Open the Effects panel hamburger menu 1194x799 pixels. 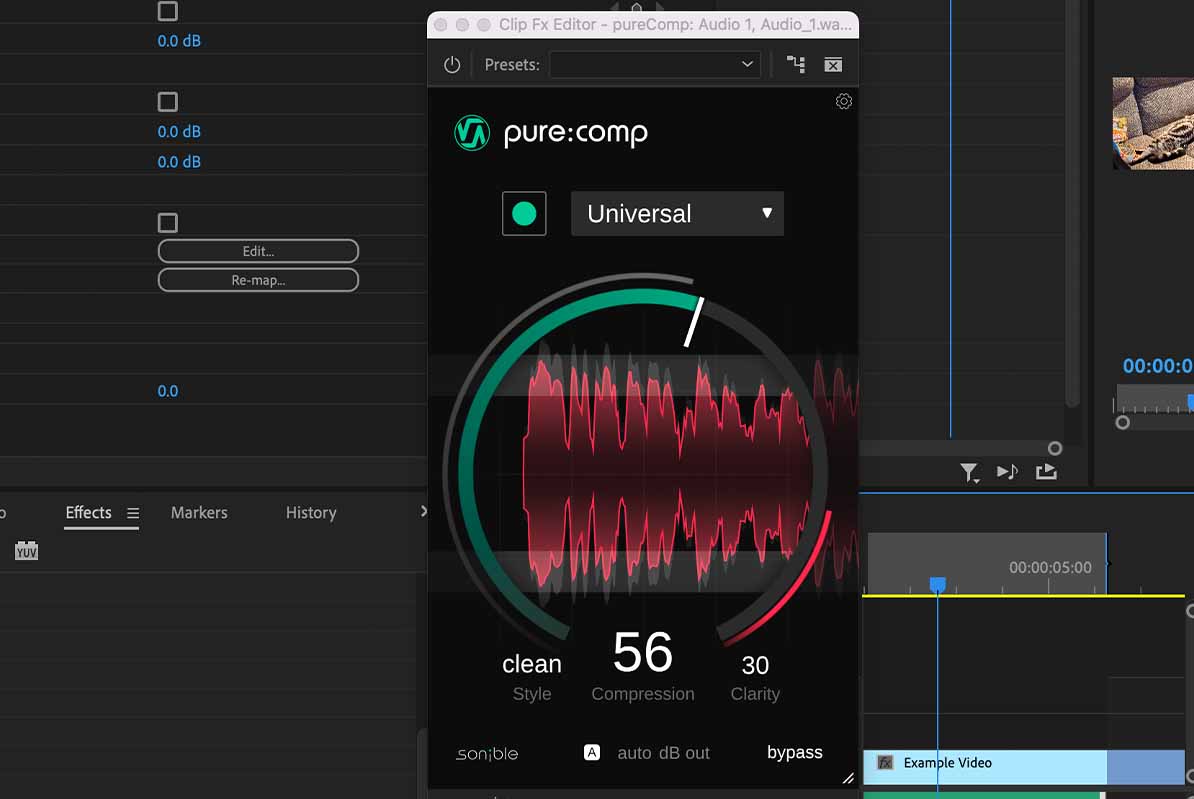pos(132,513)
